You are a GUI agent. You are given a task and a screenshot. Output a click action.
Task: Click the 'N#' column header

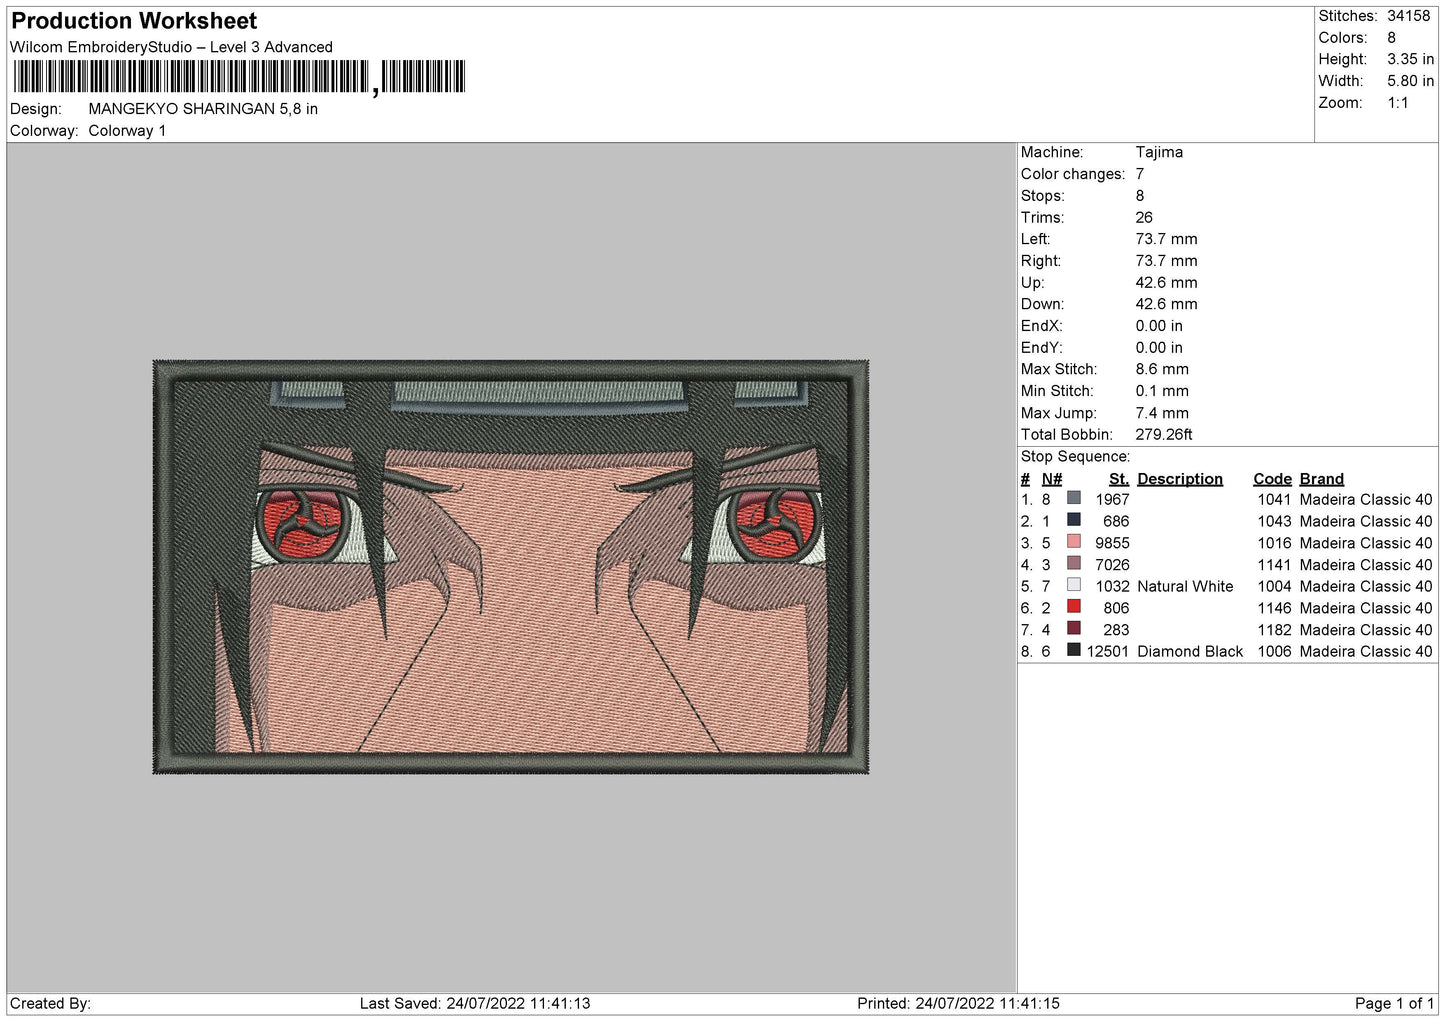pos(1052,479)
